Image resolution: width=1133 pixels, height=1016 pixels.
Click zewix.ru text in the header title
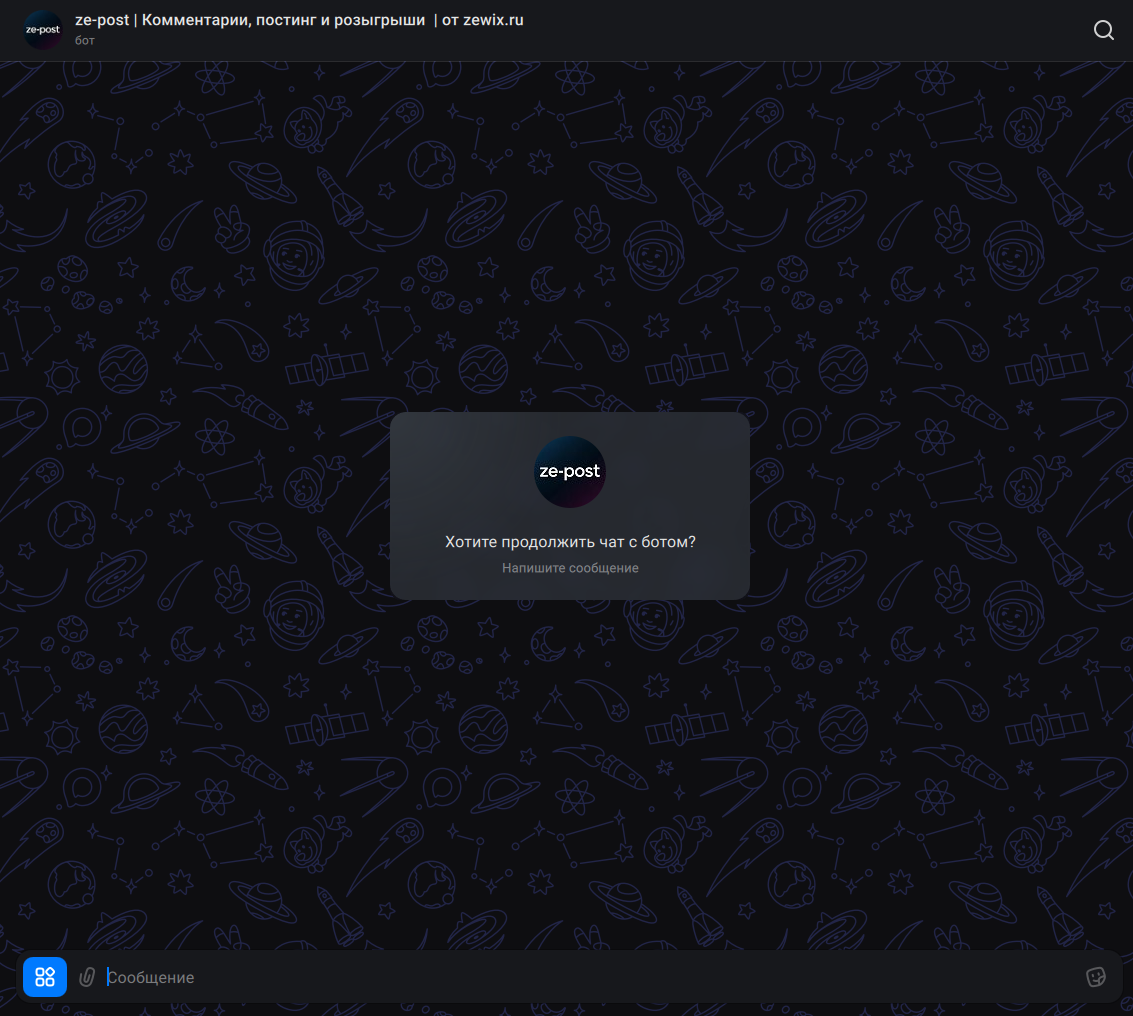(493, 20)
